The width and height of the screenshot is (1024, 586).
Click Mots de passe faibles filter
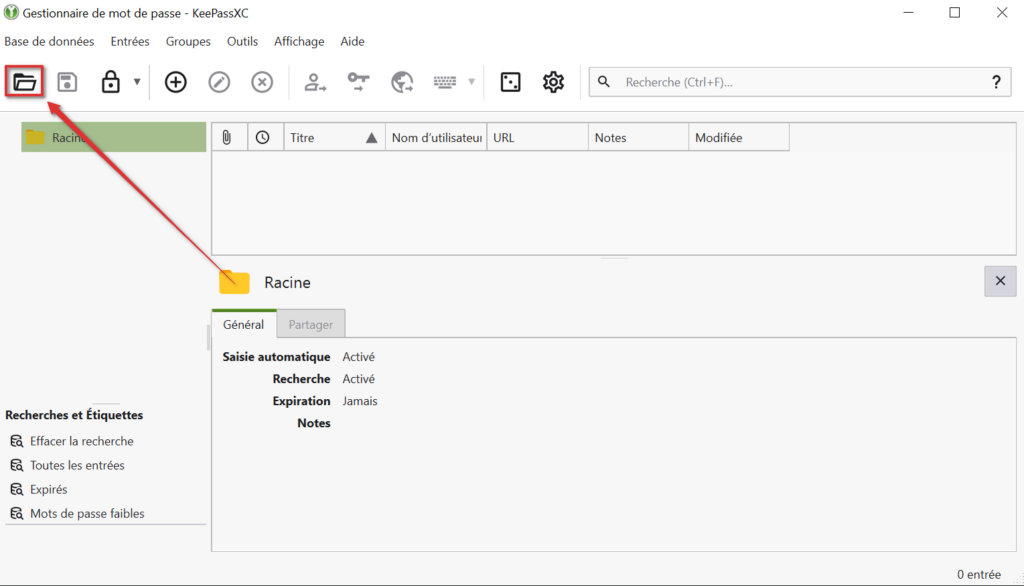(x=87, y=513)
